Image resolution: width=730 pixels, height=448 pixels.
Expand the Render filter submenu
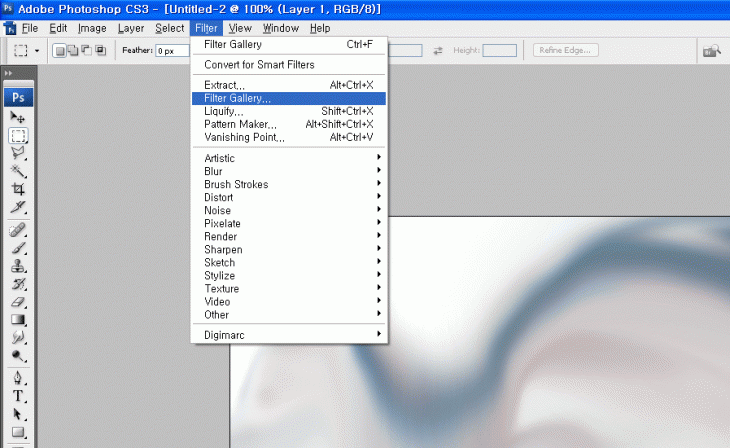pyautogui.click(x=289, y=237)
